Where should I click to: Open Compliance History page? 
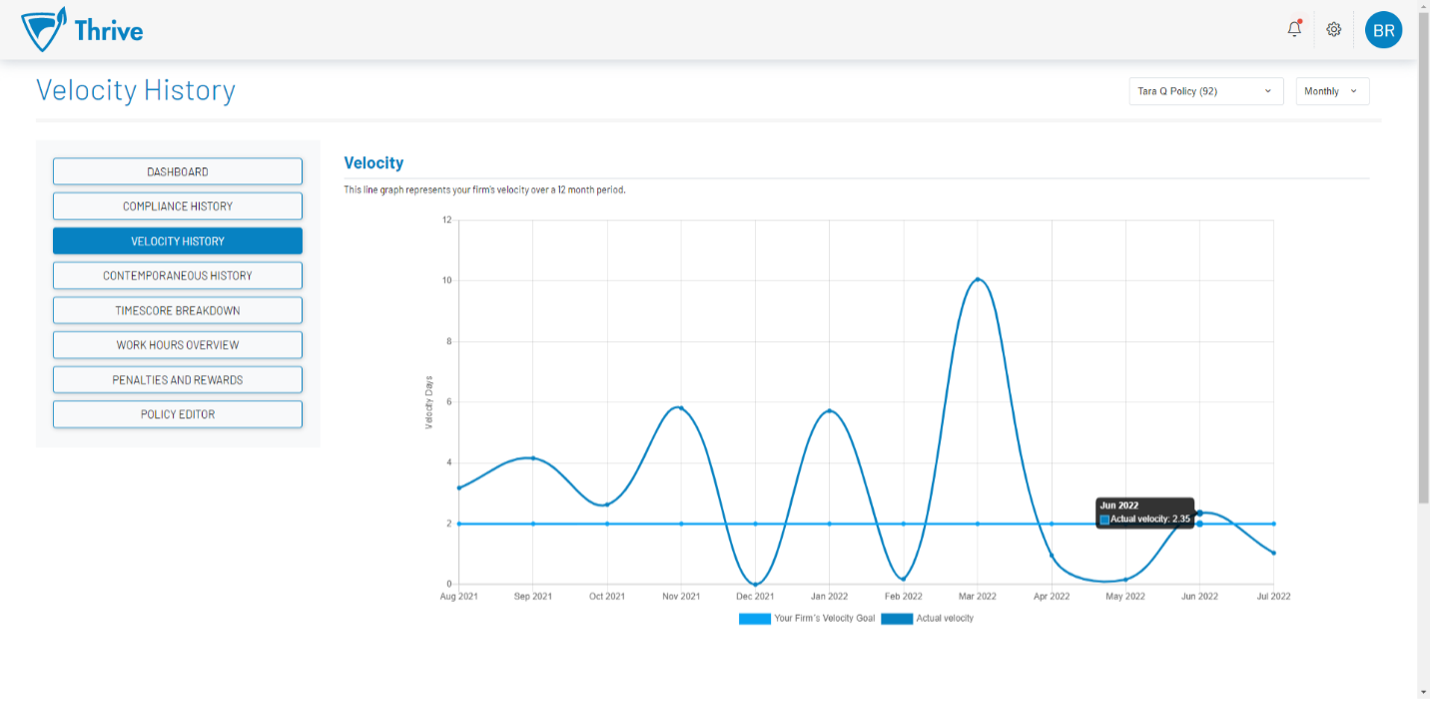177,206
